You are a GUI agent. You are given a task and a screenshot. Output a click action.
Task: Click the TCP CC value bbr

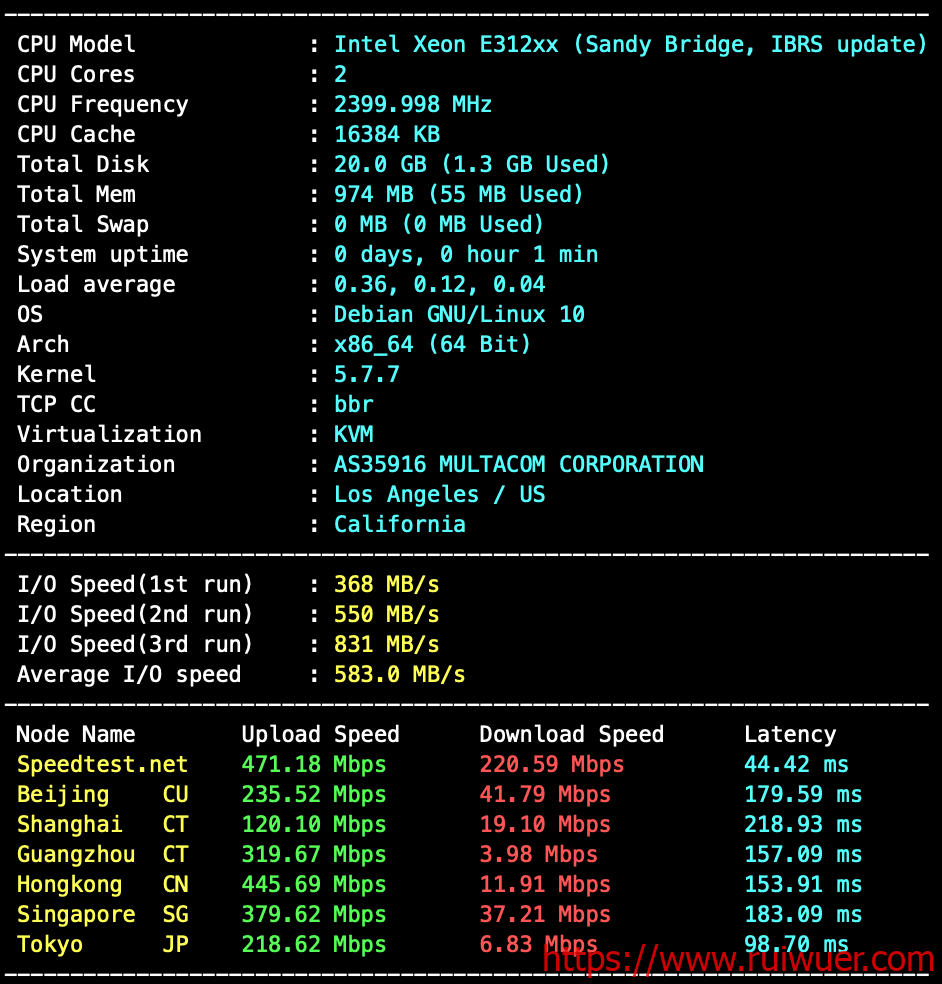pos(354,404)
